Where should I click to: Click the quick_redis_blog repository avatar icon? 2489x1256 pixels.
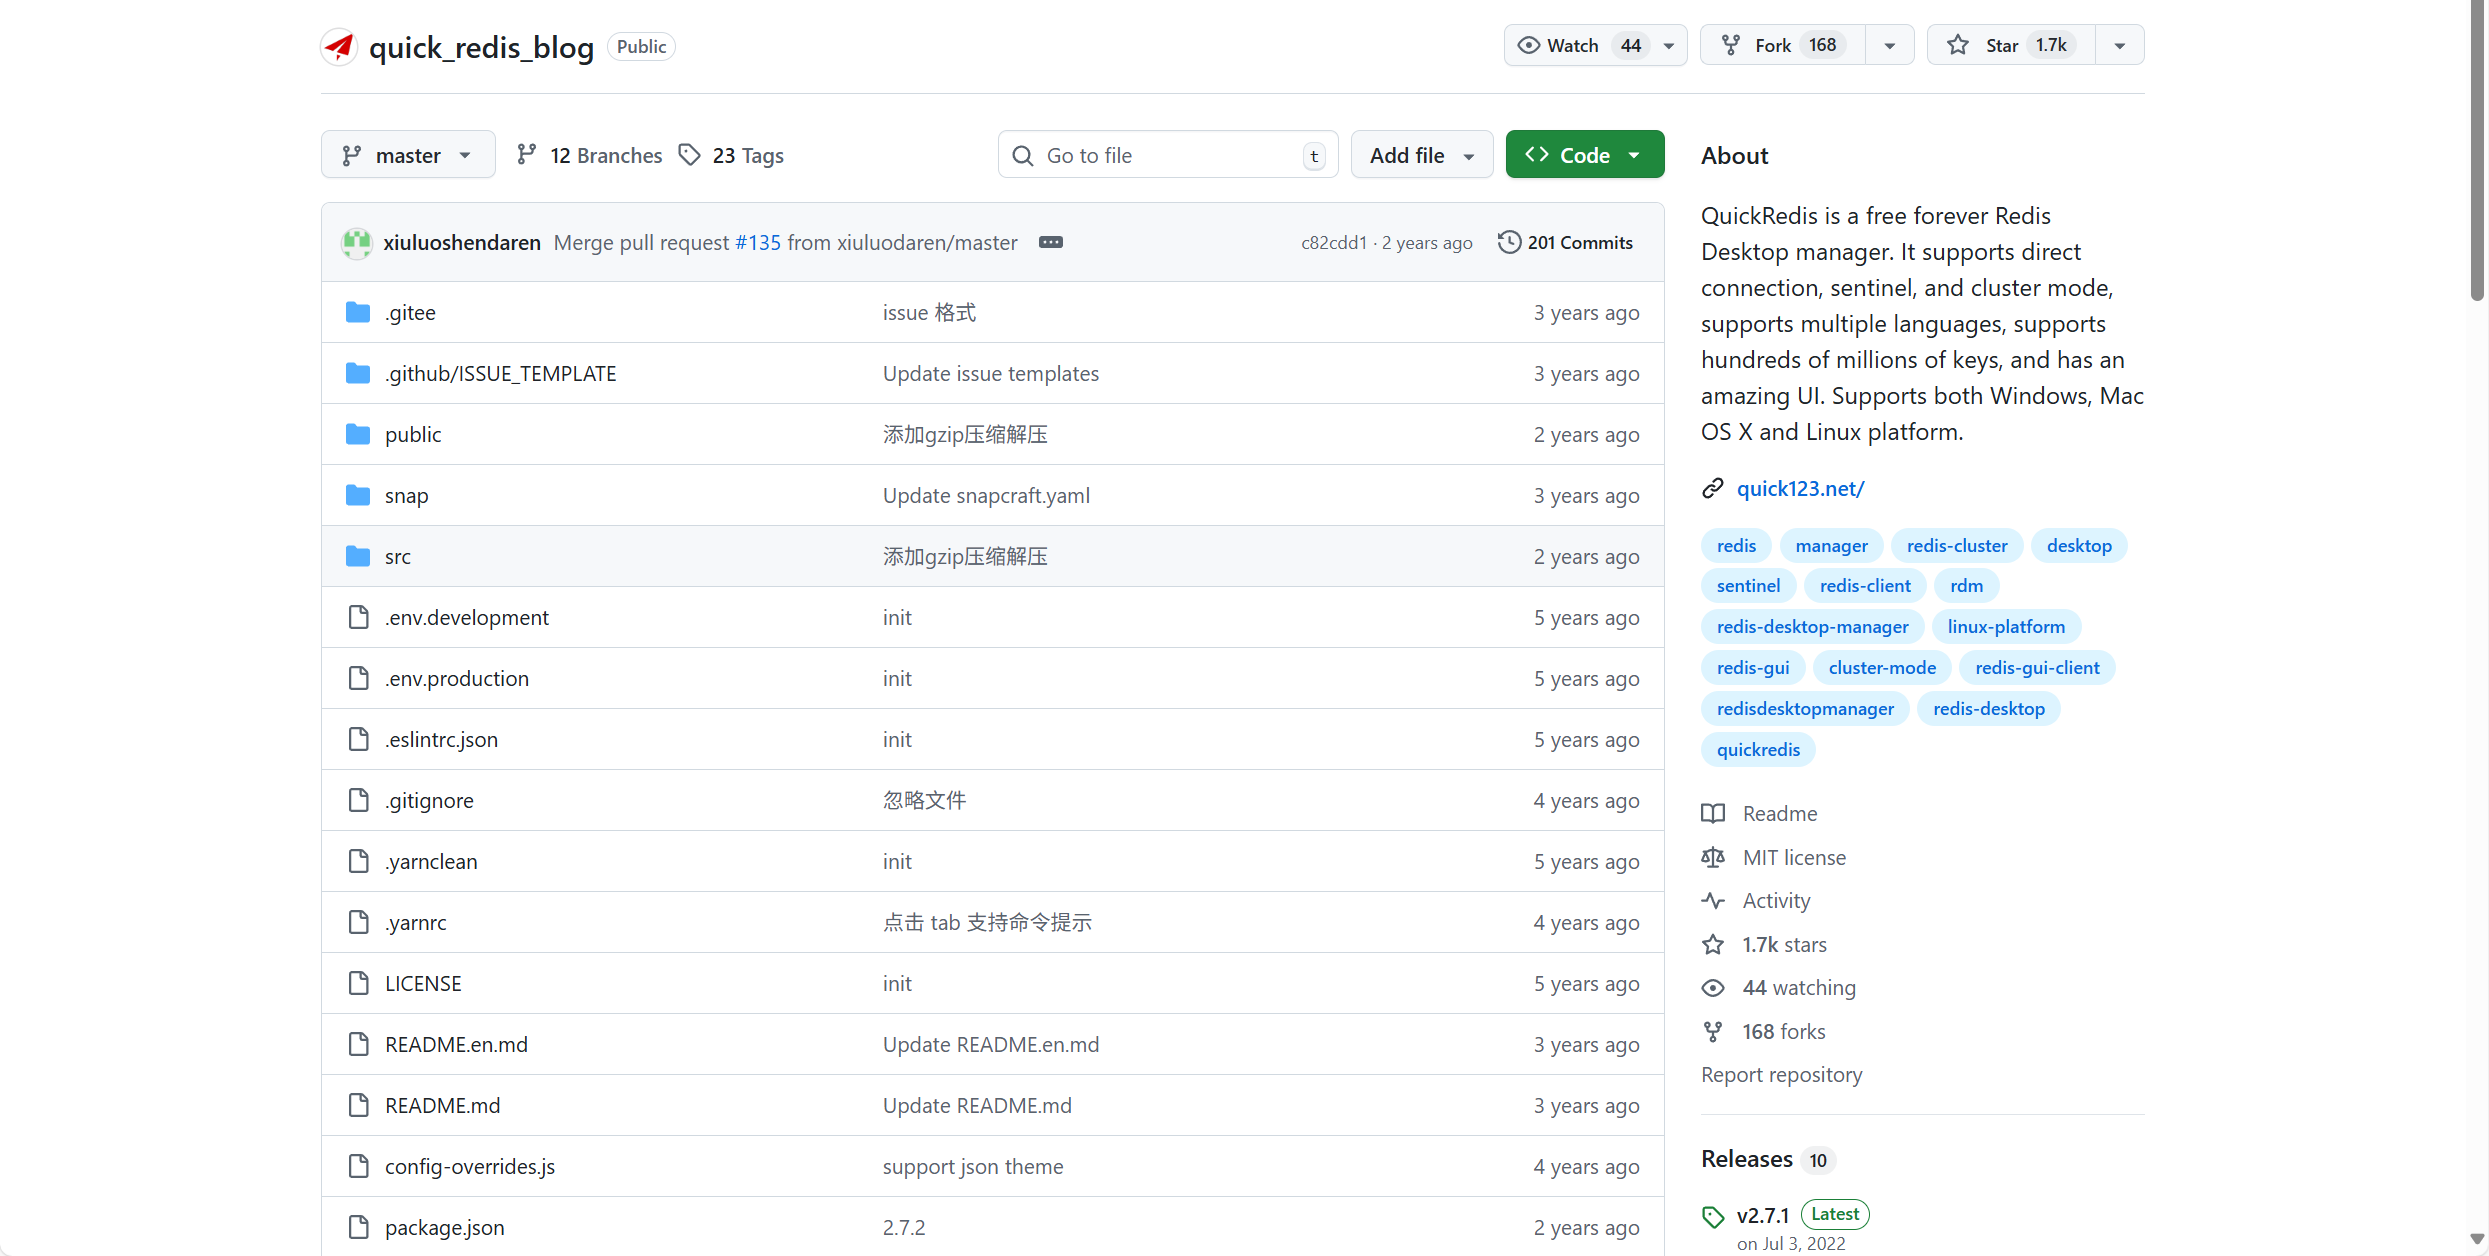point(339,46)
